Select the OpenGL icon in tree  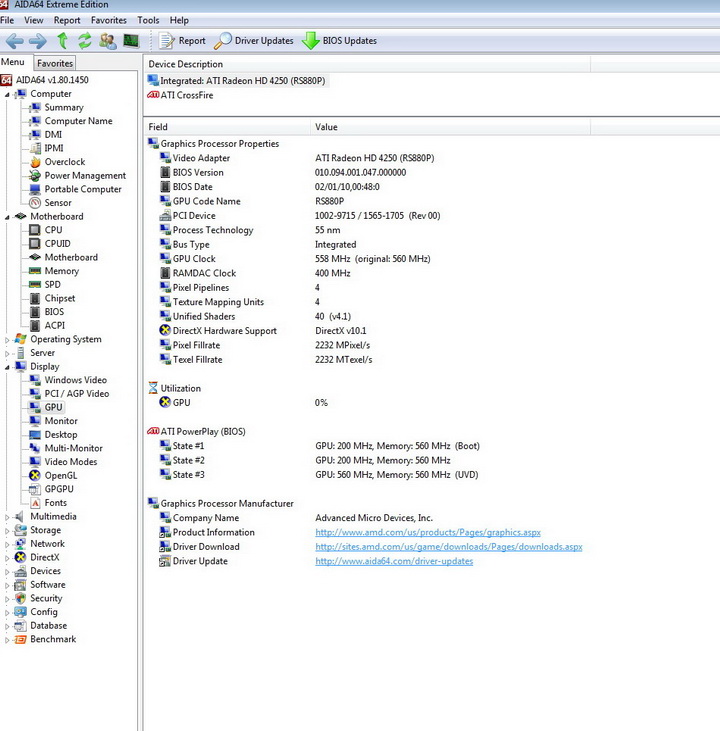pos(35,475)
